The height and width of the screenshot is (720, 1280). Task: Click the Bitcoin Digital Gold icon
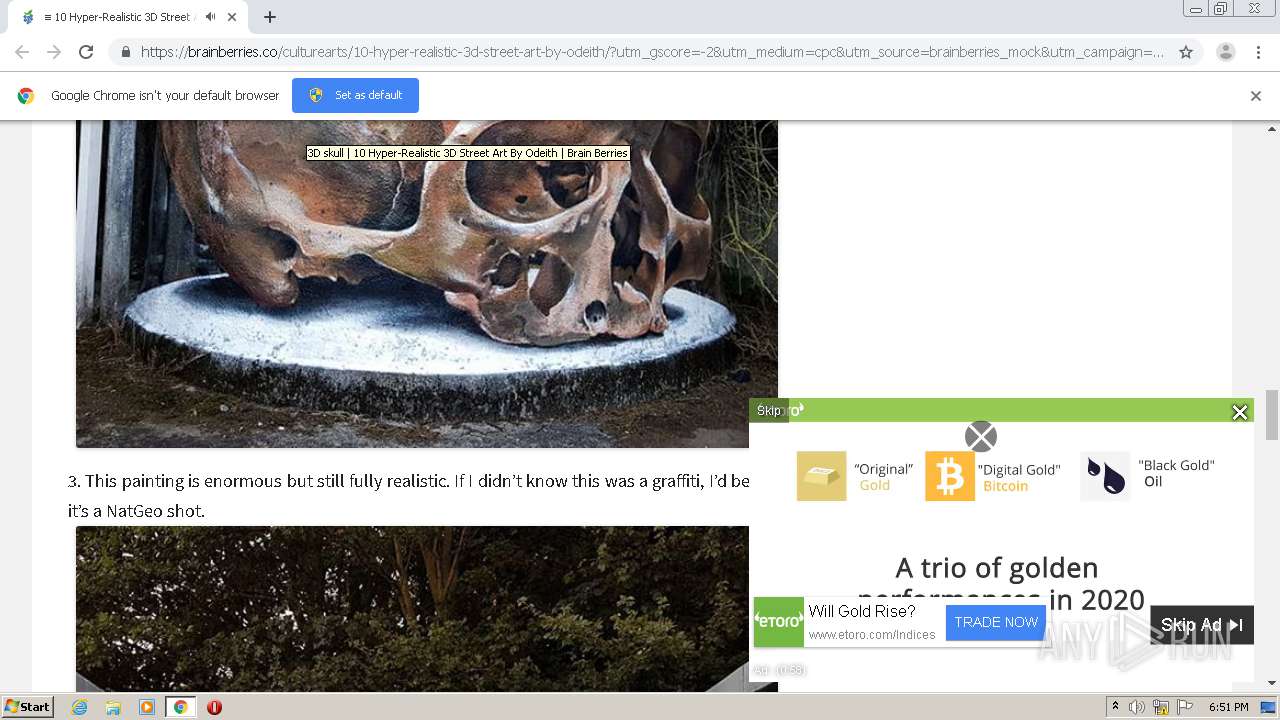950,476
